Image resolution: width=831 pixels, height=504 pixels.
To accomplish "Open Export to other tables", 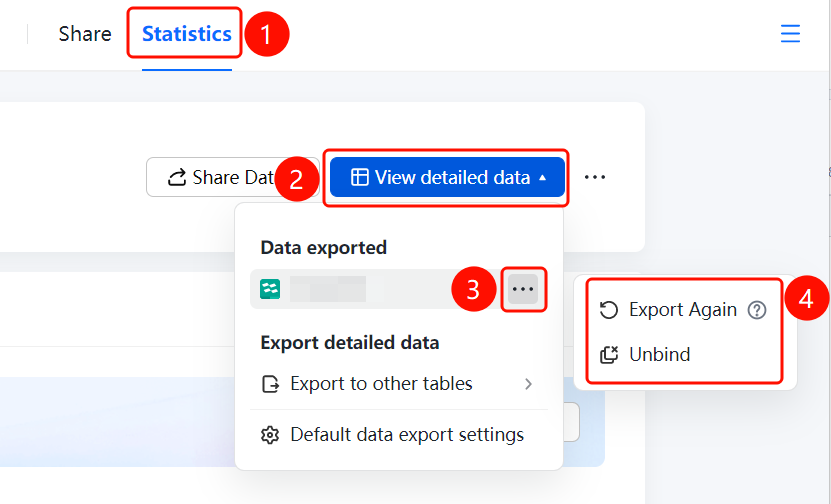I will pyautogui.click(x=399, y=384).
